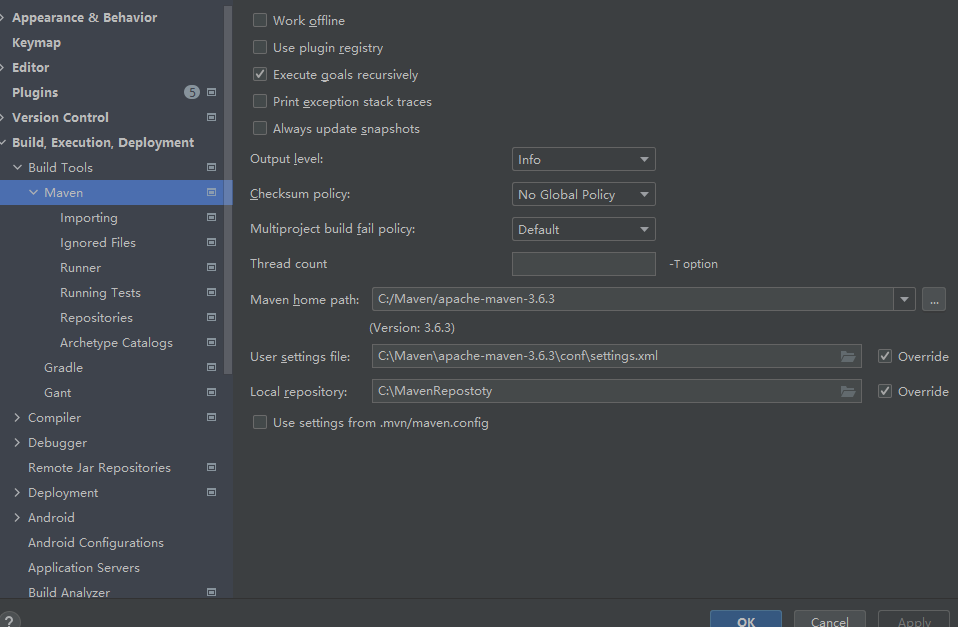Click project-level icon beside Runner
This screenshot has height=627, width=958.
click(211, 268)
